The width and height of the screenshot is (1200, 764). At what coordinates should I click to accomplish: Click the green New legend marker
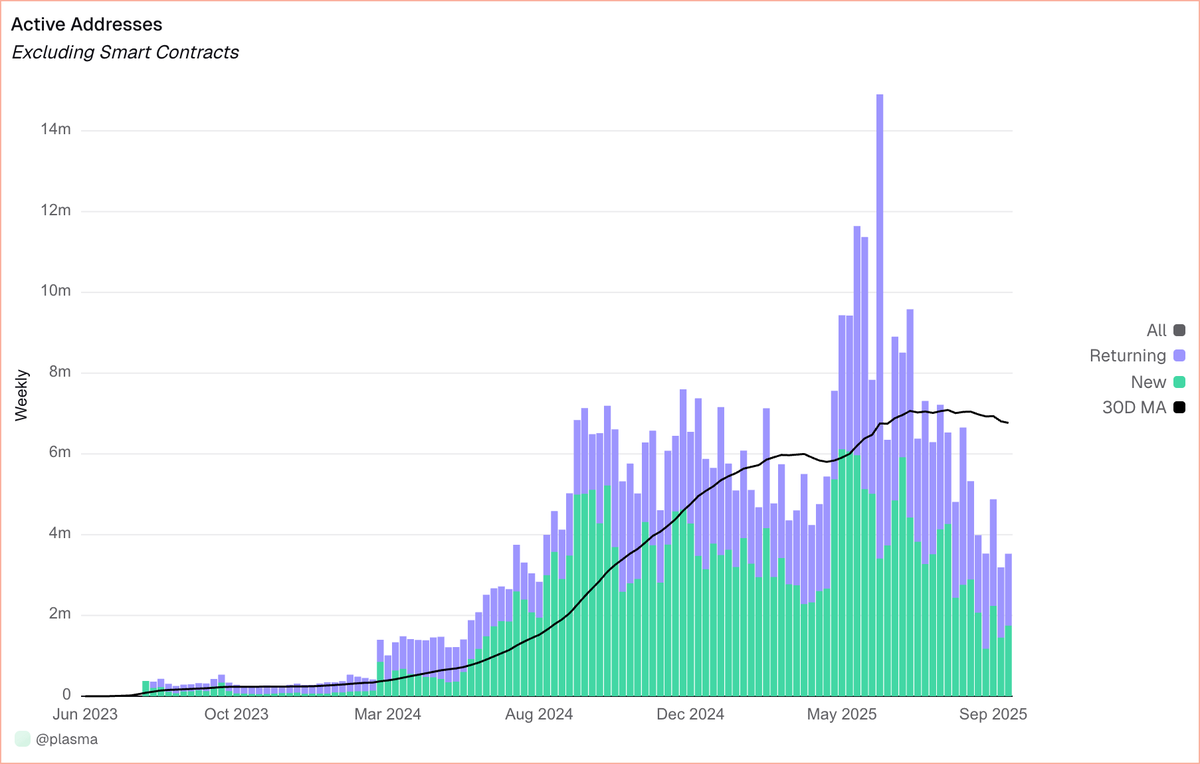tap(1179, 382)
